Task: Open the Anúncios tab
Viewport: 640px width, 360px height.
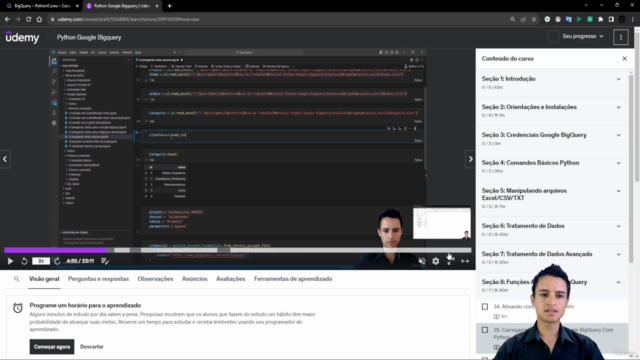Action: pyautogui.click(x=194, y=279)
